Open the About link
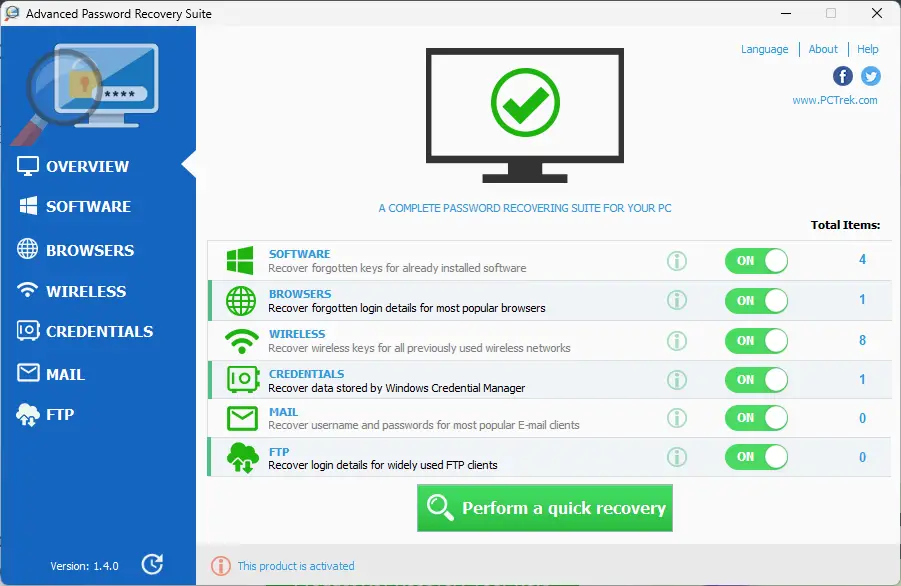This screenshot has height=586, width=901. tap(823, 49)
